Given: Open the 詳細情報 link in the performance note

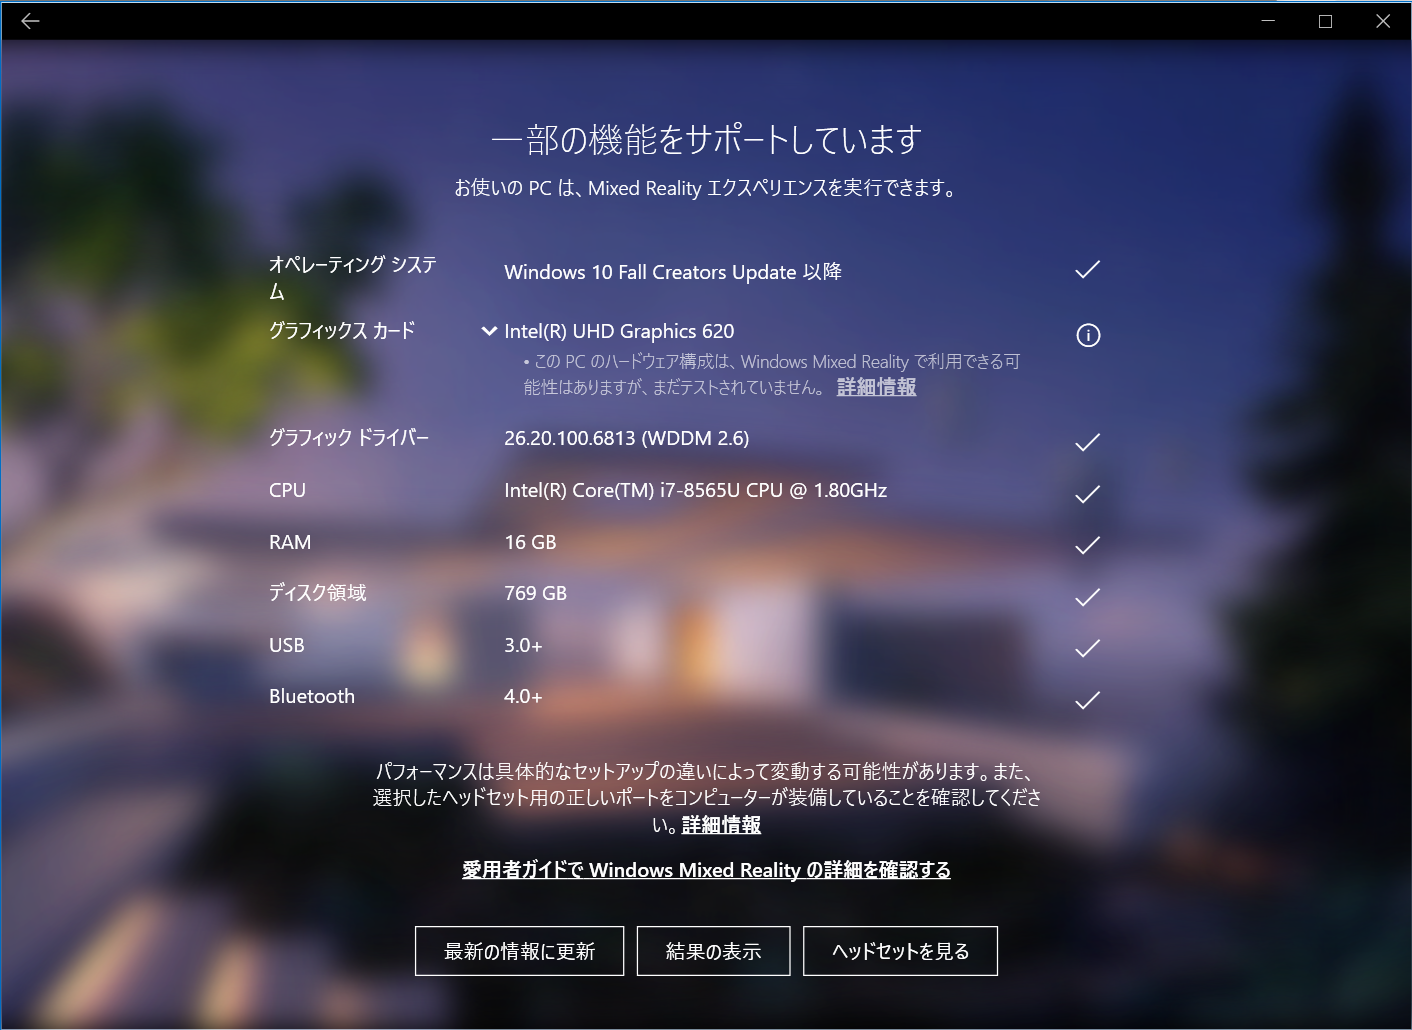Looking at the screenshot, I should coord(719,825).
